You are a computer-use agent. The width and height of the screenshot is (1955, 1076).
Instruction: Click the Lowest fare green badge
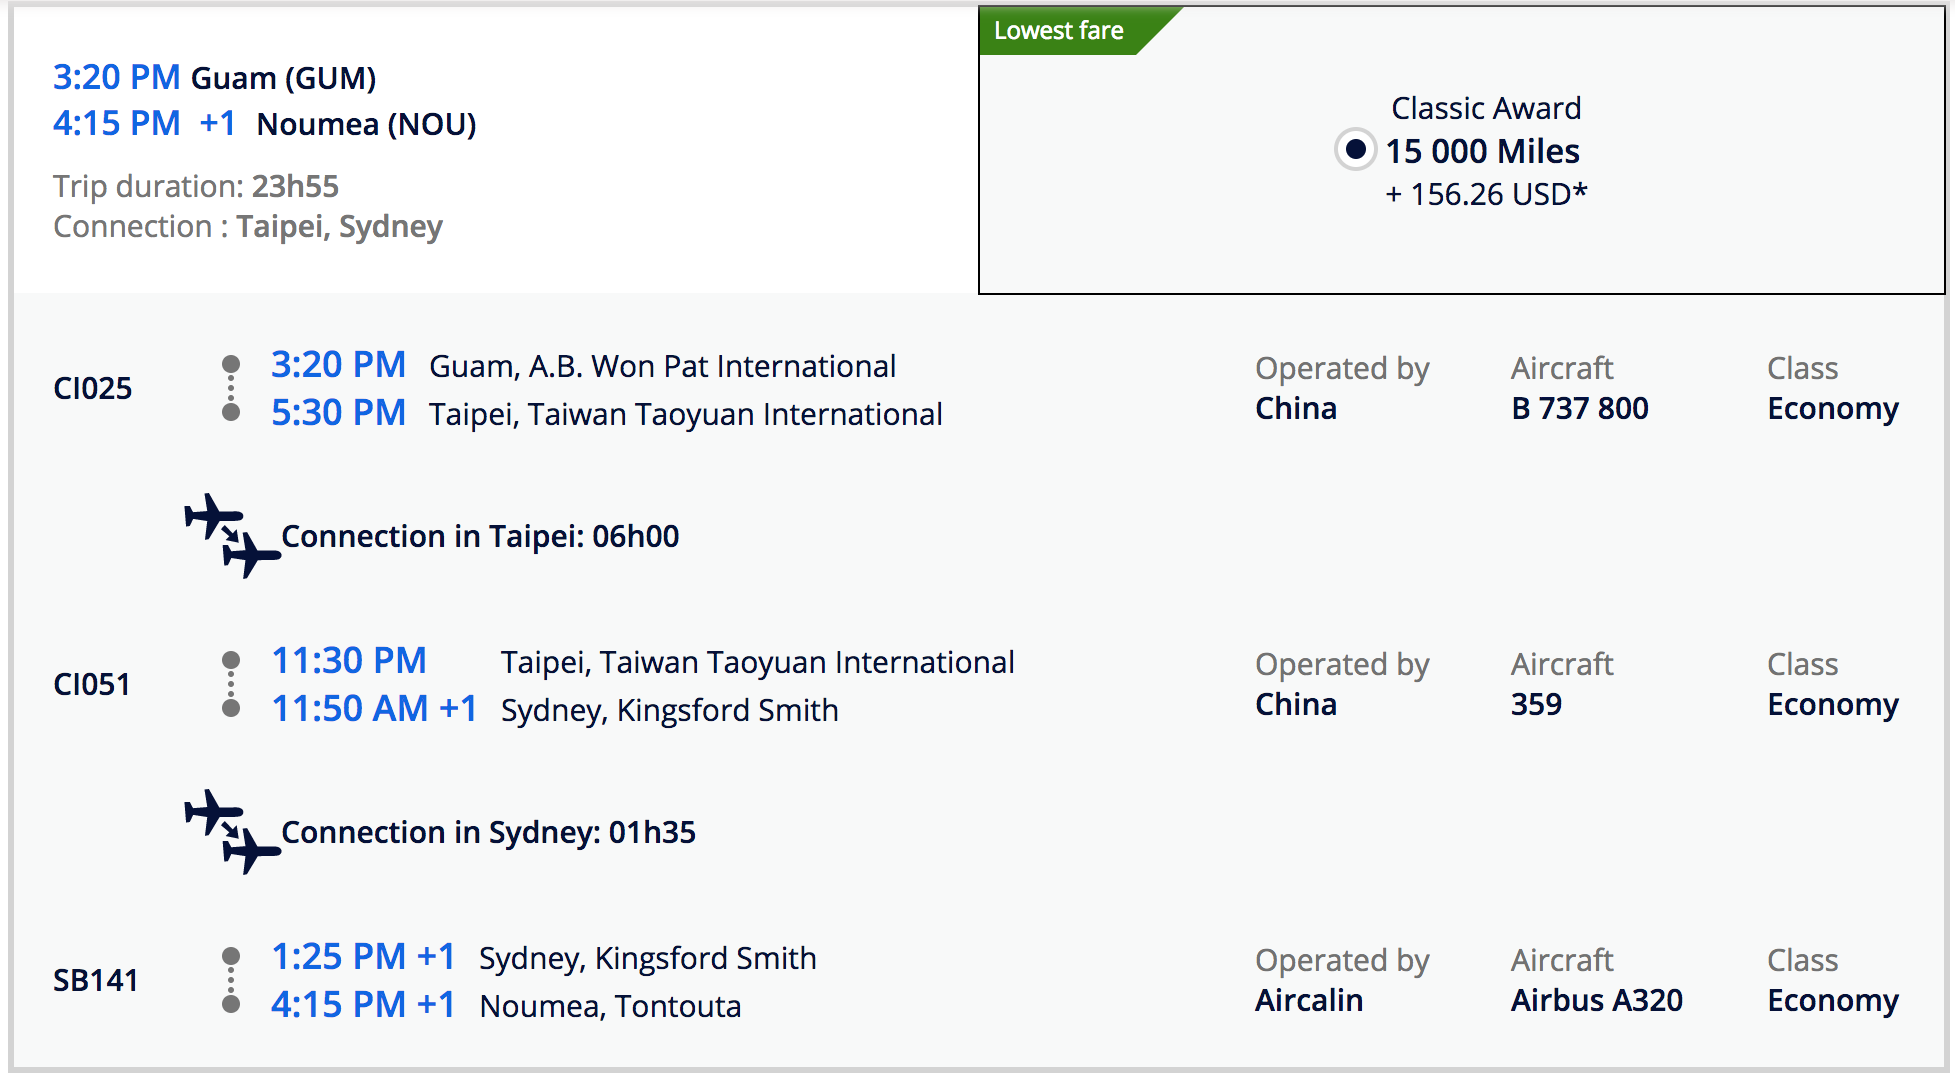pos(1060,31)
